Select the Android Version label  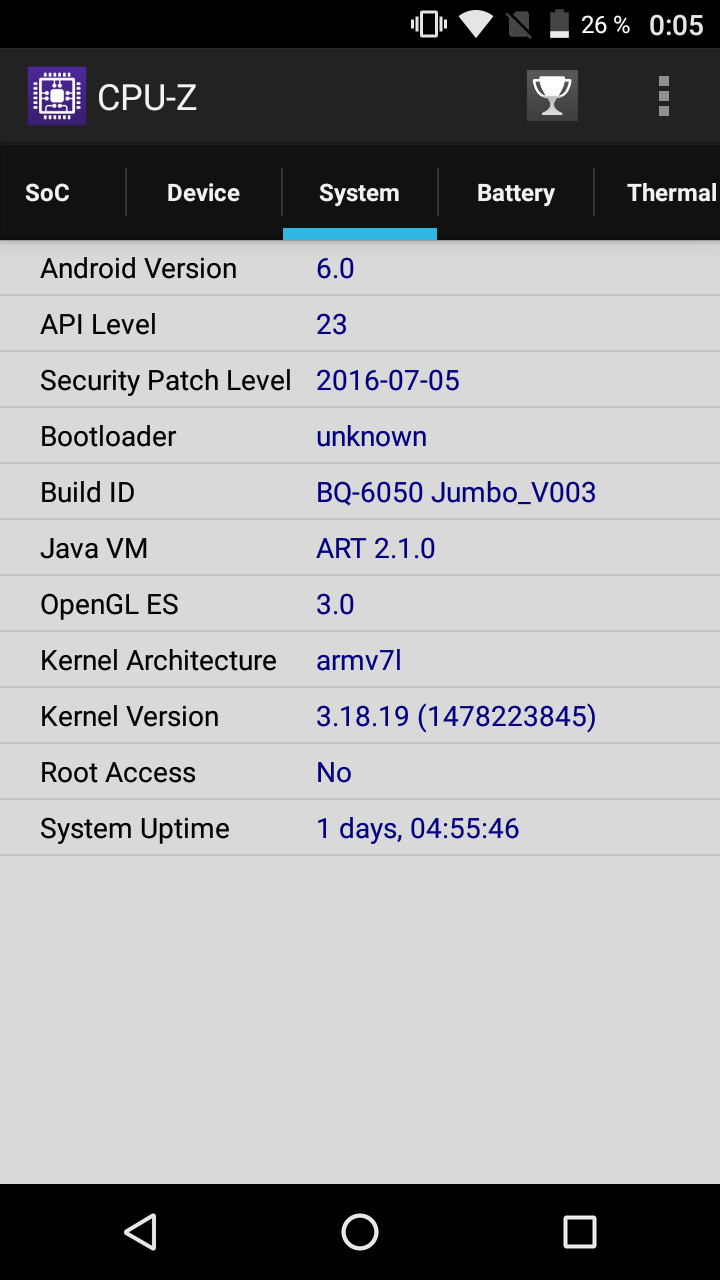(x=138, y=268)
